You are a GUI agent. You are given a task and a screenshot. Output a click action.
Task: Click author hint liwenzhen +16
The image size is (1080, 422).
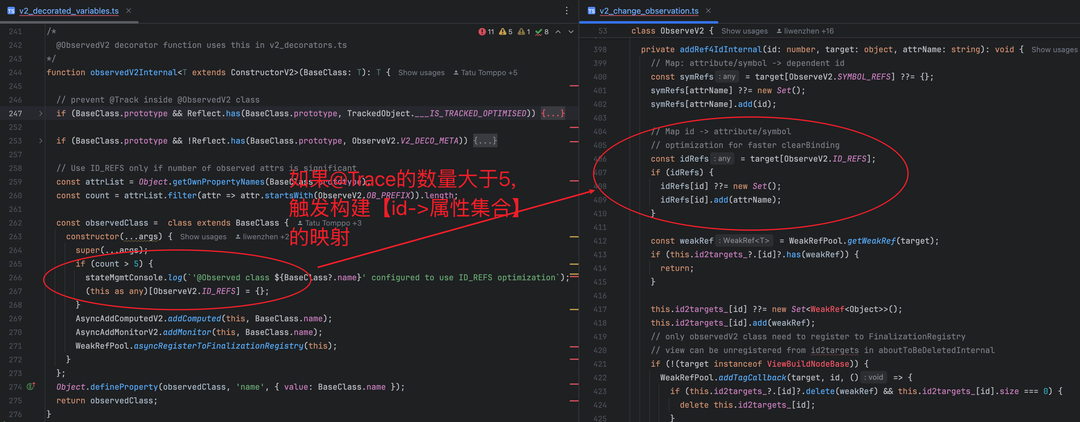coord(805,31)
